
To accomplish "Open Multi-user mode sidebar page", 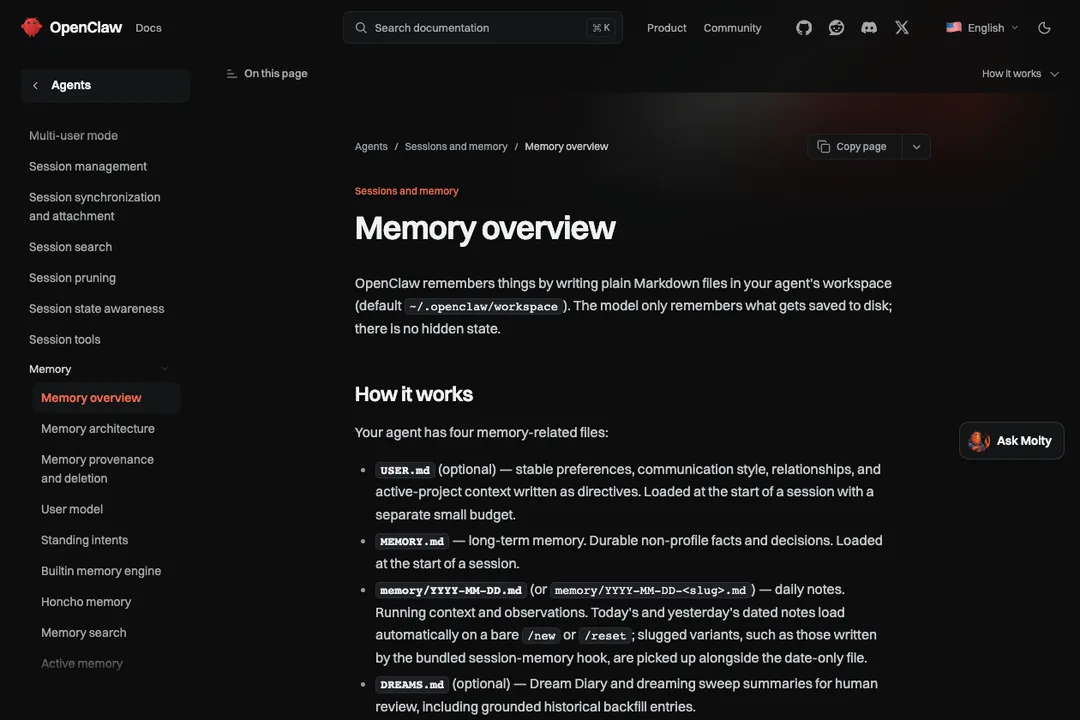I will 73,136.
